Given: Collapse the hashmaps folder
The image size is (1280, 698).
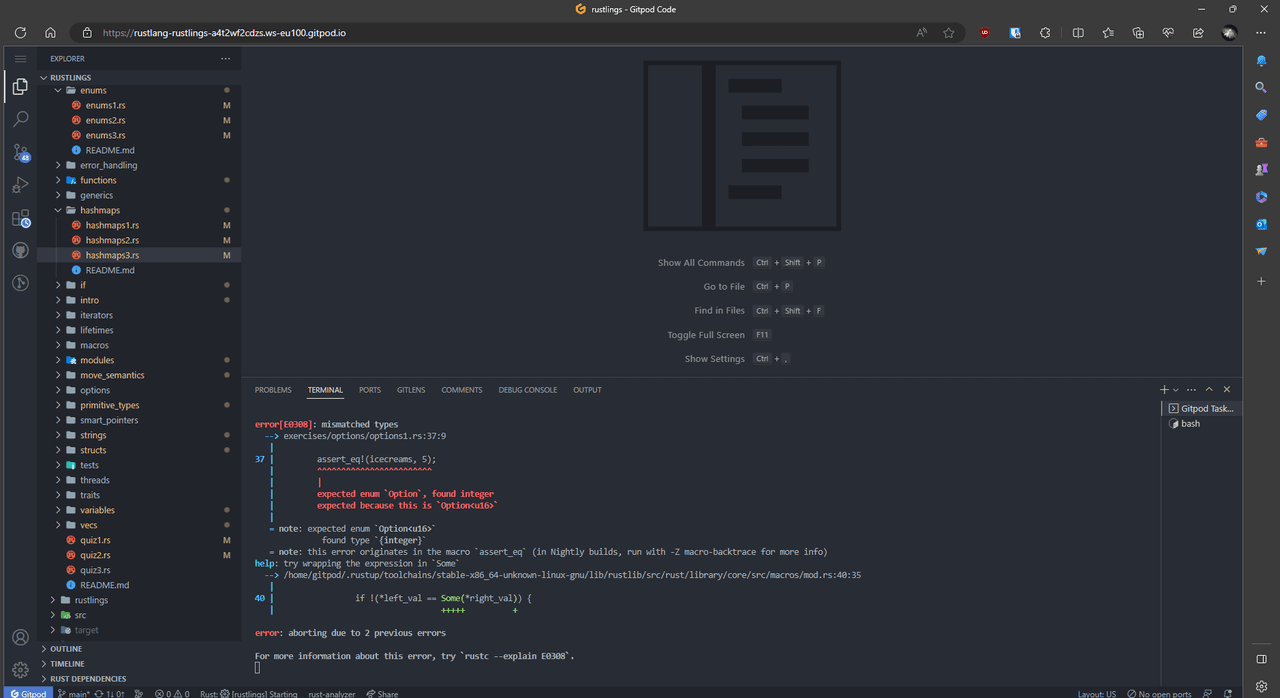Looking at the screenshot, I should (x=58, y=210).
